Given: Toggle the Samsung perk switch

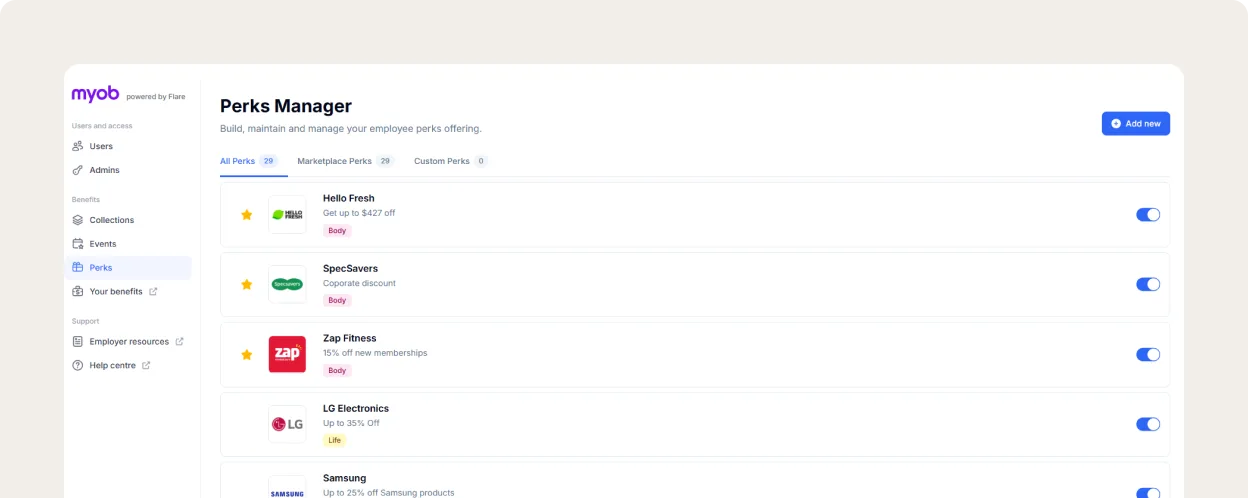Looking at the screenshot, I should click(1148, 493).
